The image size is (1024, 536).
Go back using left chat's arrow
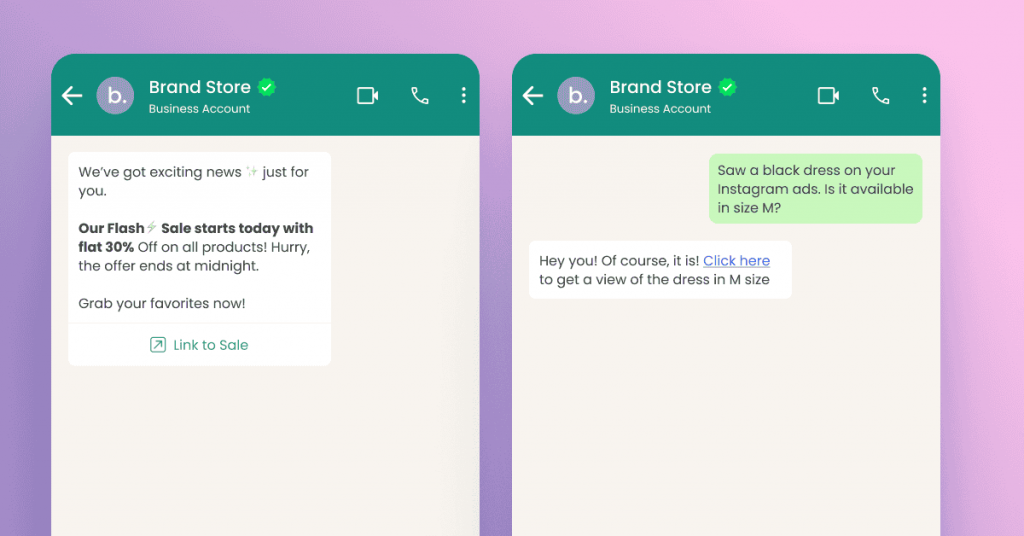(72, 96)
